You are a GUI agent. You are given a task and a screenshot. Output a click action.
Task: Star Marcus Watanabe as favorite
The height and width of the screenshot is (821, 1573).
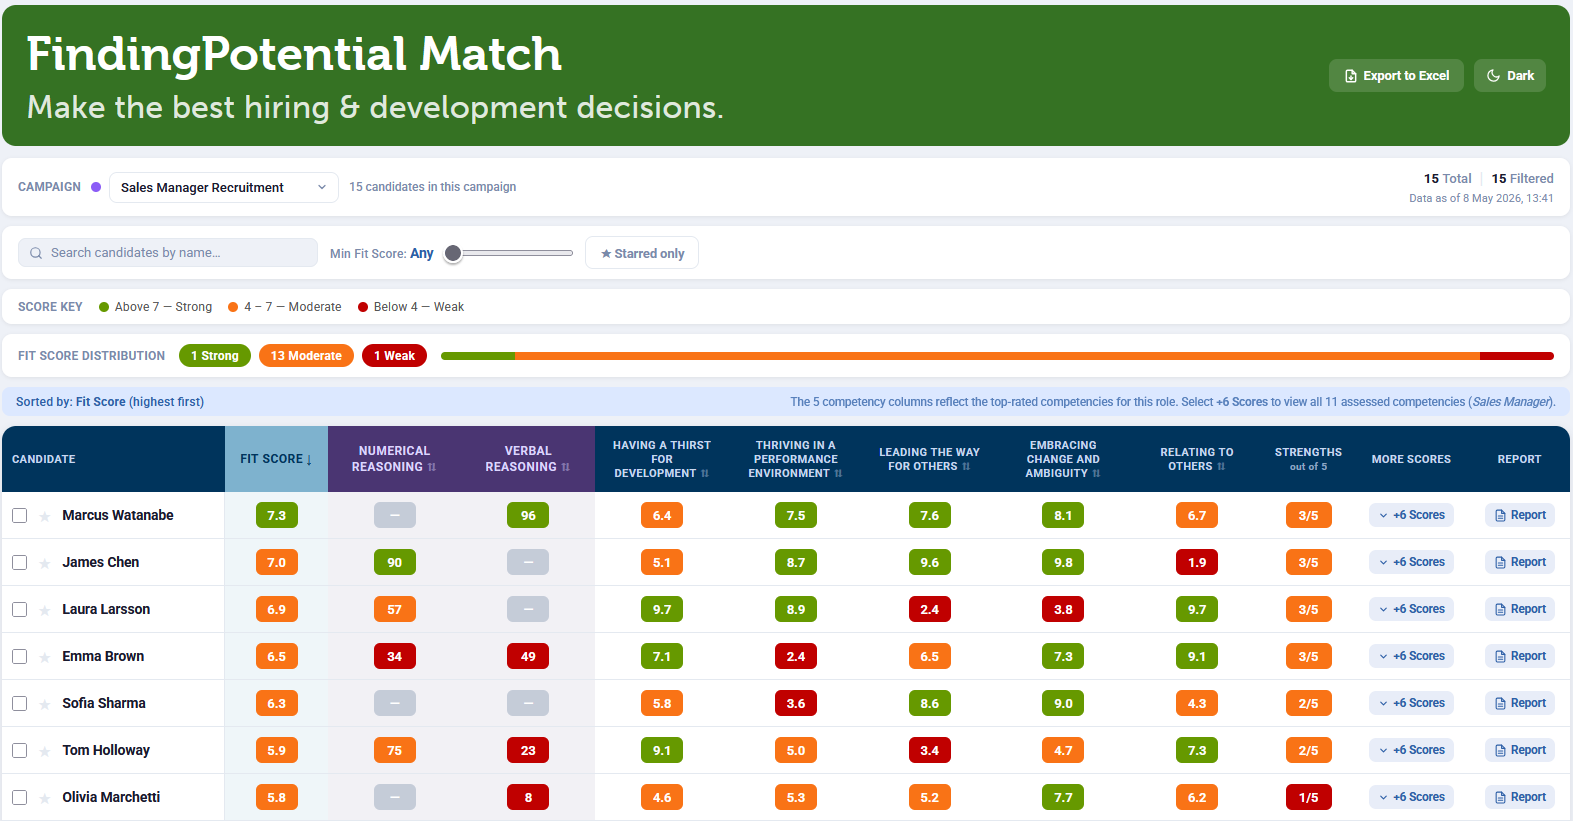click(x=45, y=516)
